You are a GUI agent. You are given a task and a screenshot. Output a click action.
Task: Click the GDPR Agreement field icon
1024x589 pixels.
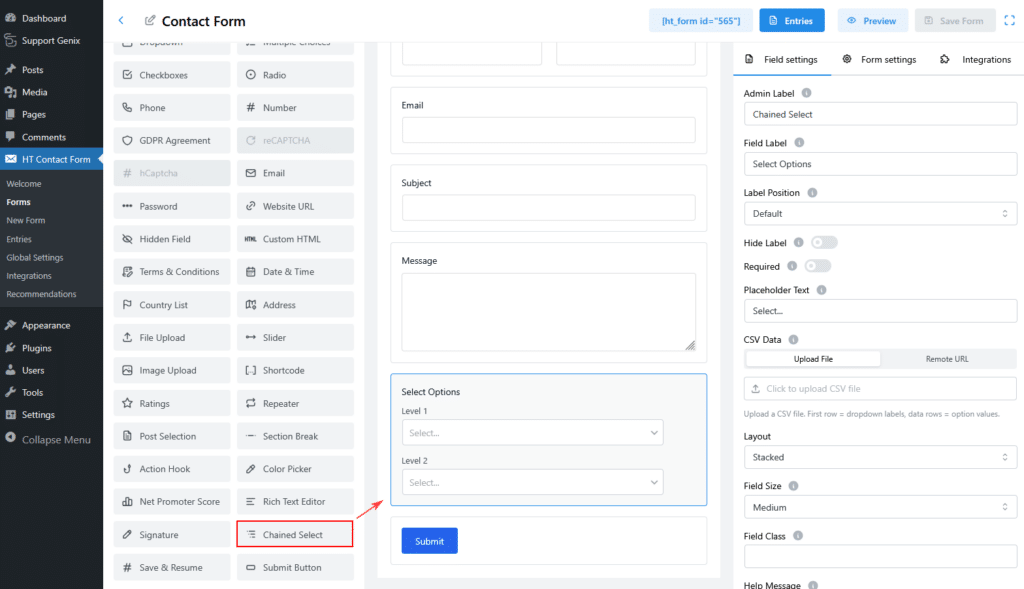coord(171,140)
